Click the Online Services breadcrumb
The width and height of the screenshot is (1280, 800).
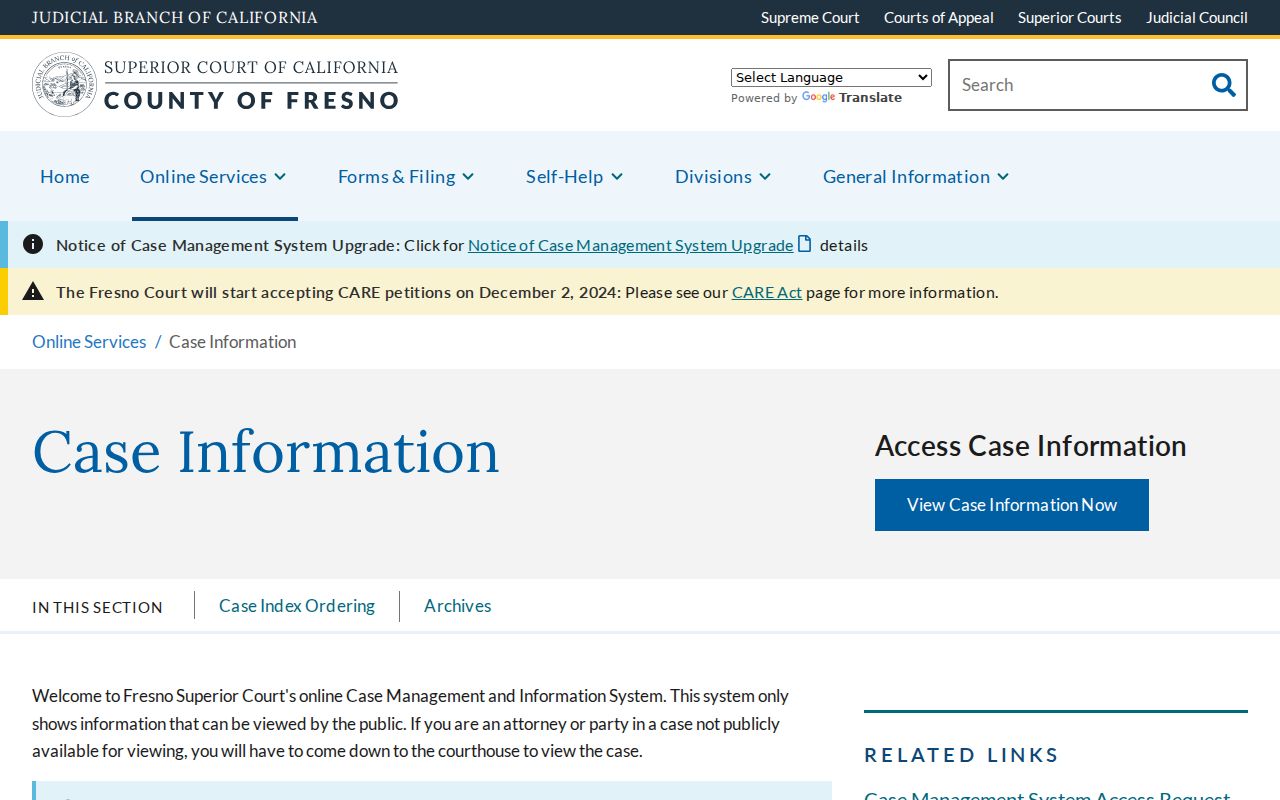click(89, 342)
